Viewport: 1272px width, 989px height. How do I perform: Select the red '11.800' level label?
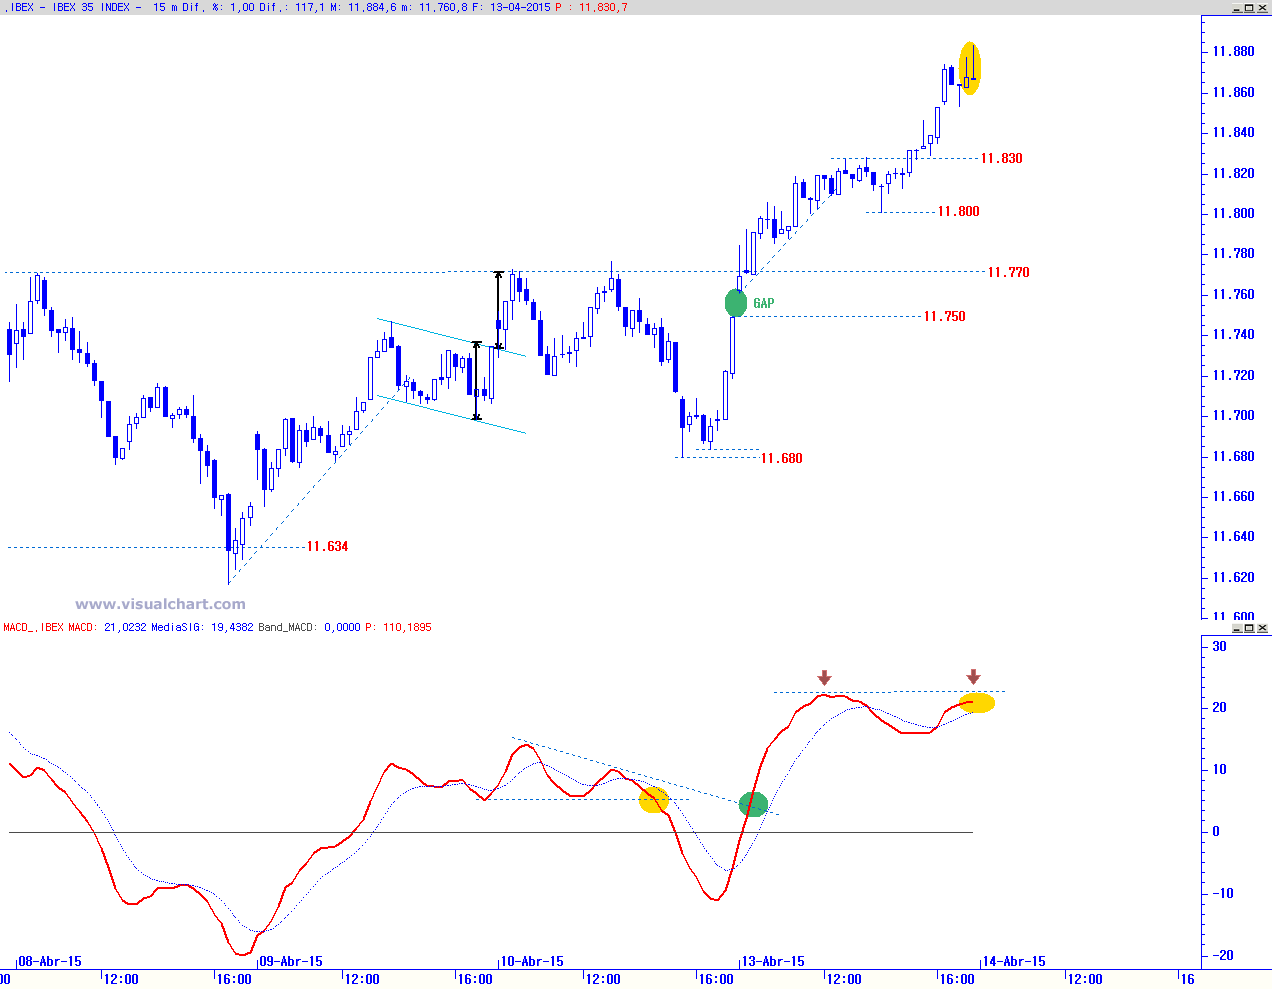click(958, 211)
